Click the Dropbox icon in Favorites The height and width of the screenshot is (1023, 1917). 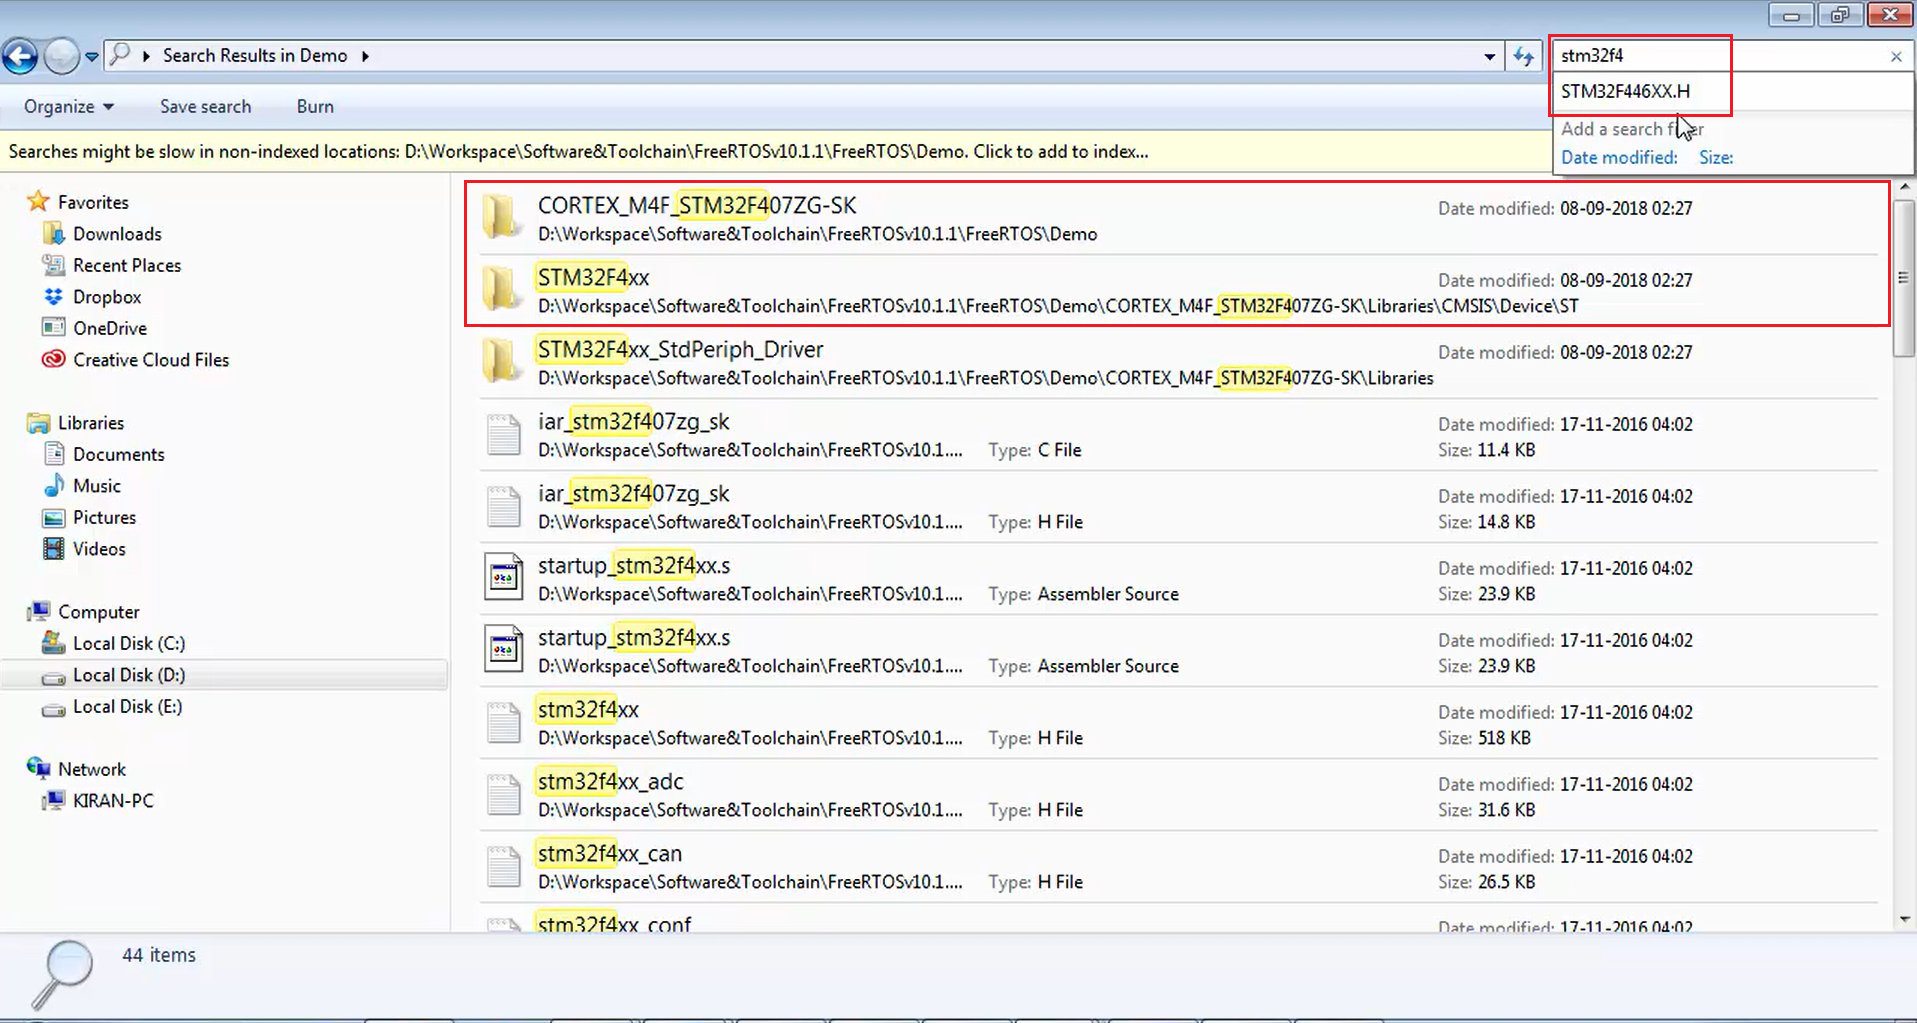coord(54,297)
